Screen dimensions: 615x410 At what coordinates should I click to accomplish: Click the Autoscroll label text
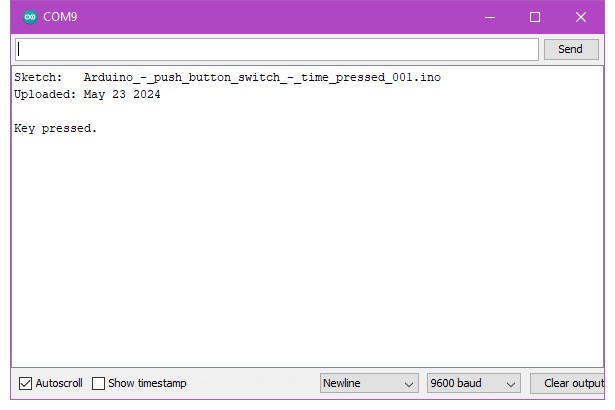59,383
